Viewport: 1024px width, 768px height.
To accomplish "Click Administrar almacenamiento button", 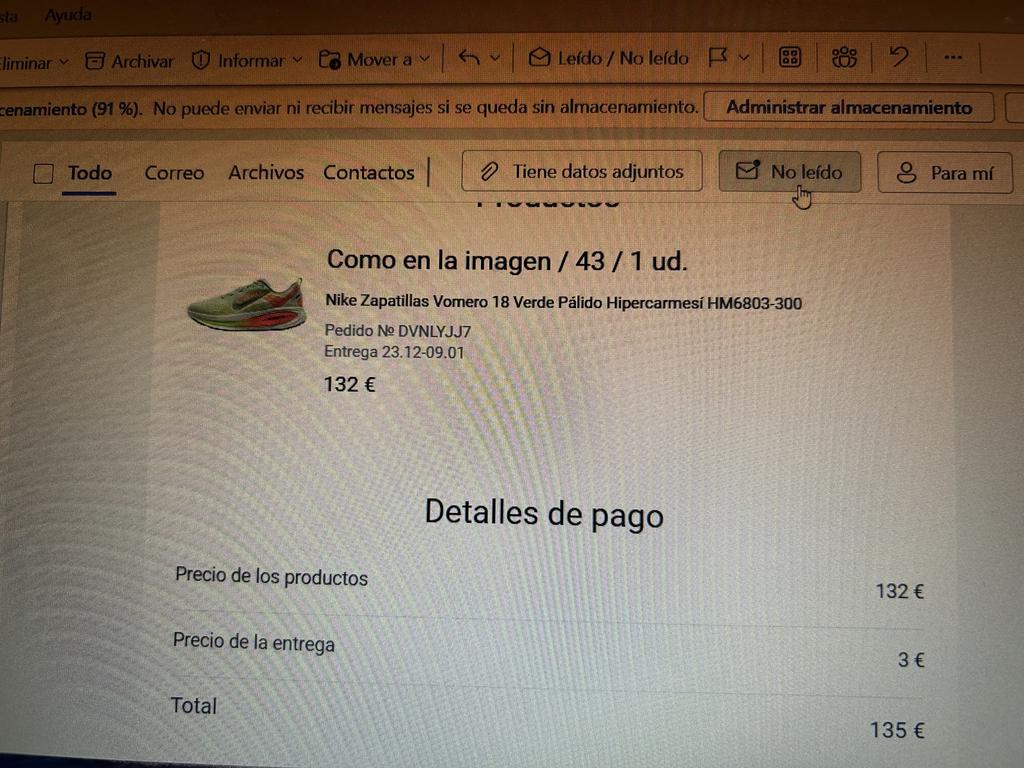I will tap(849, 107).
